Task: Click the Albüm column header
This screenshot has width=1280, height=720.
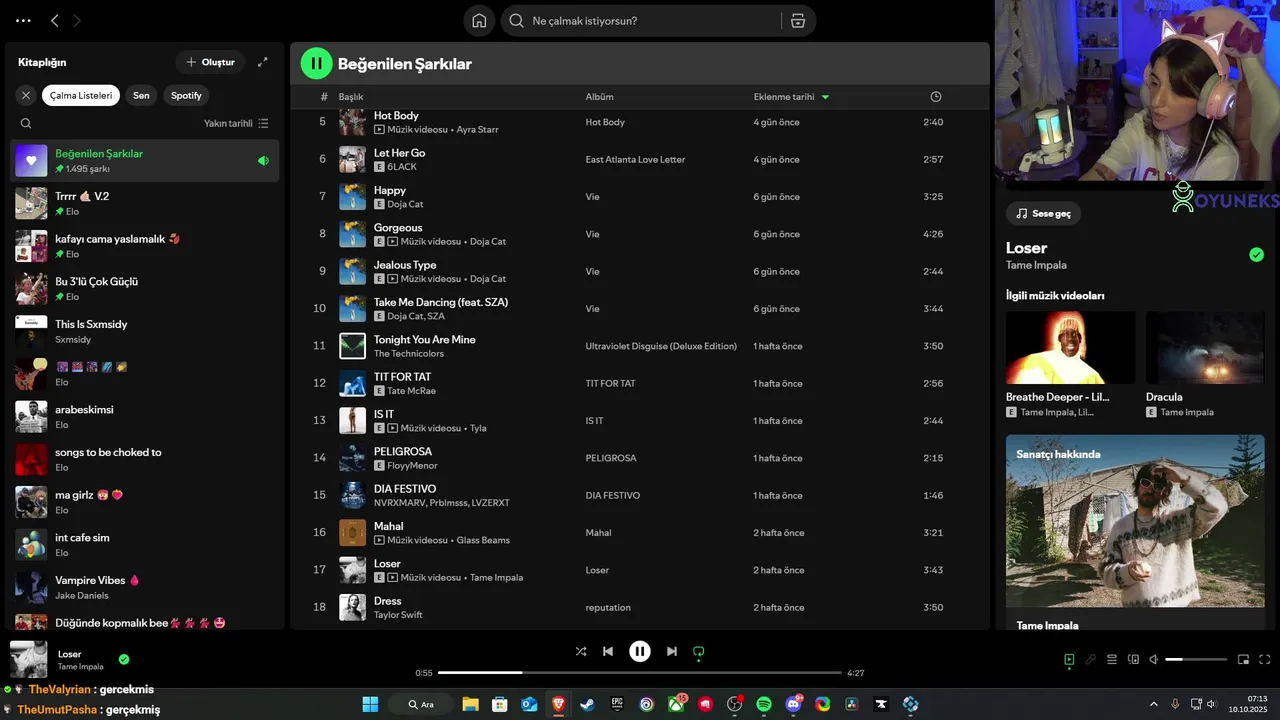Action: (x=599, y=97)
